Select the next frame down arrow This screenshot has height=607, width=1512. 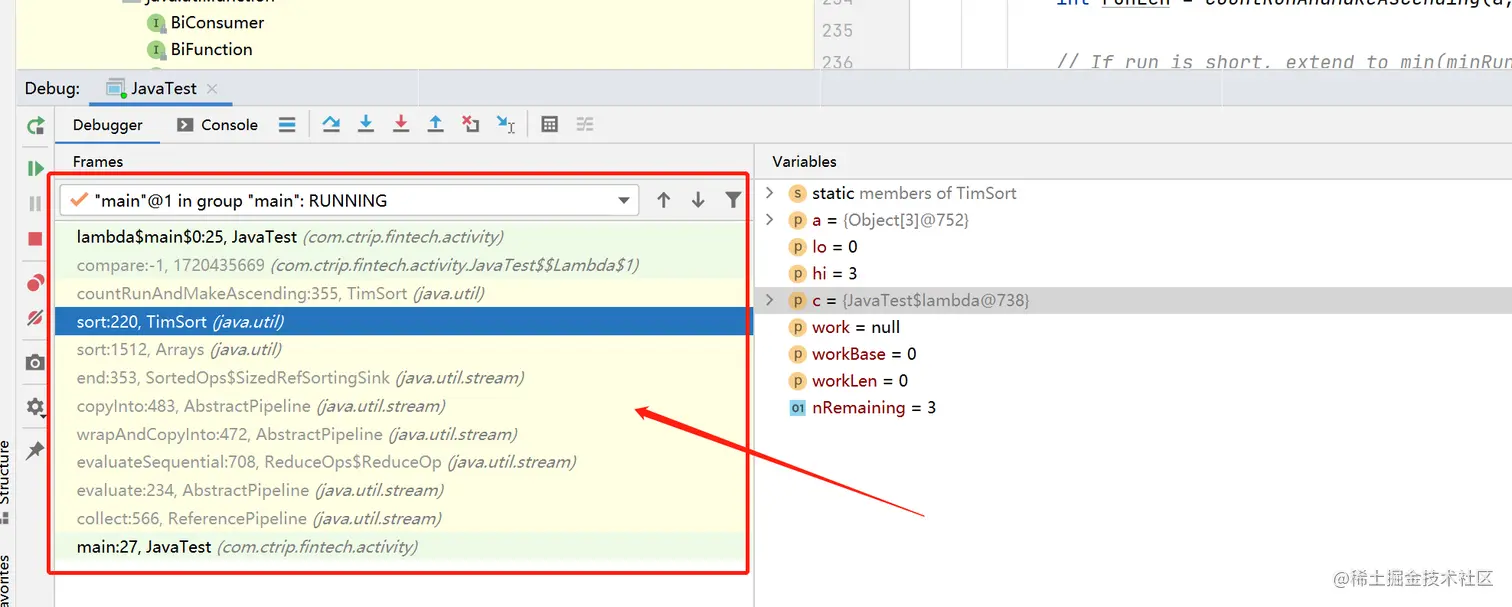click(698, 200)
